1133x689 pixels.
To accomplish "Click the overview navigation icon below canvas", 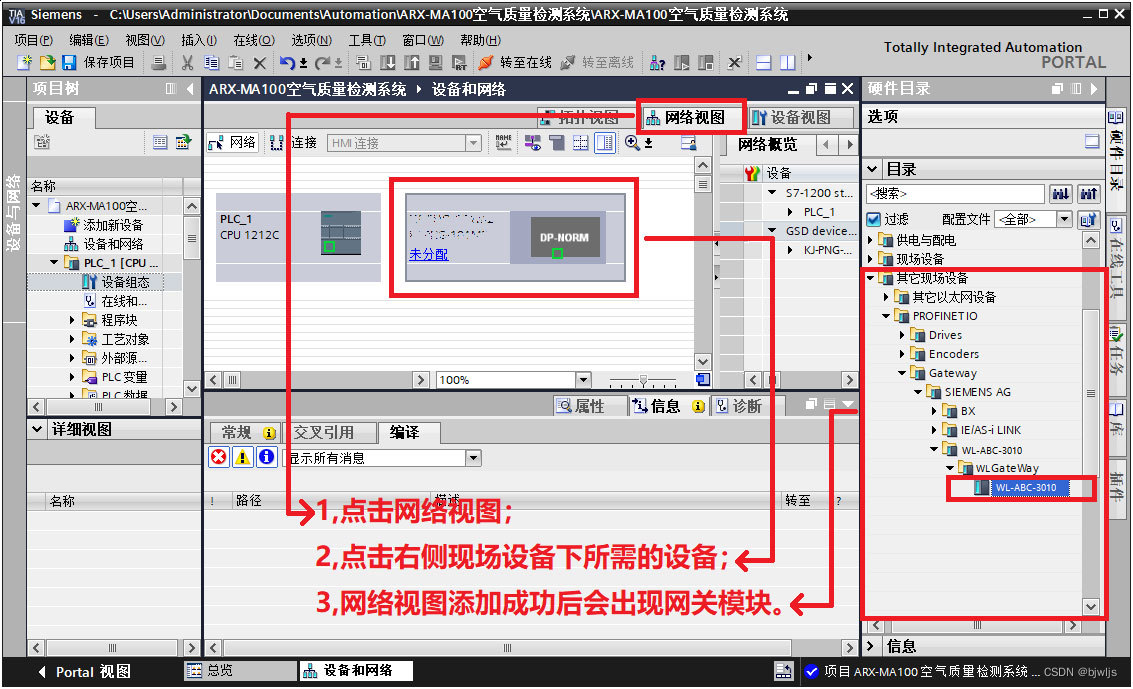I will click(702, 379).
